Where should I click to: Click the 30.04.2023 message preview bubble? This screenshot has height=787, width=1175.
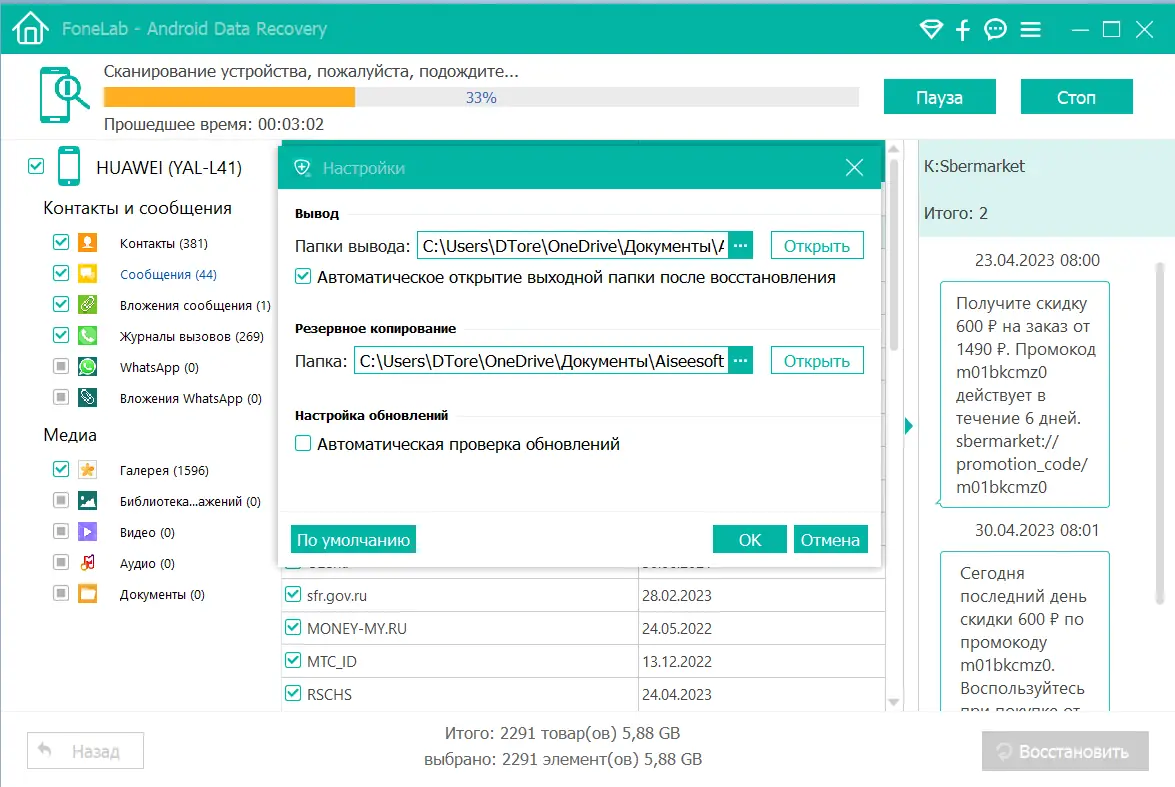pyautogui.click(x=1024, y=631)
